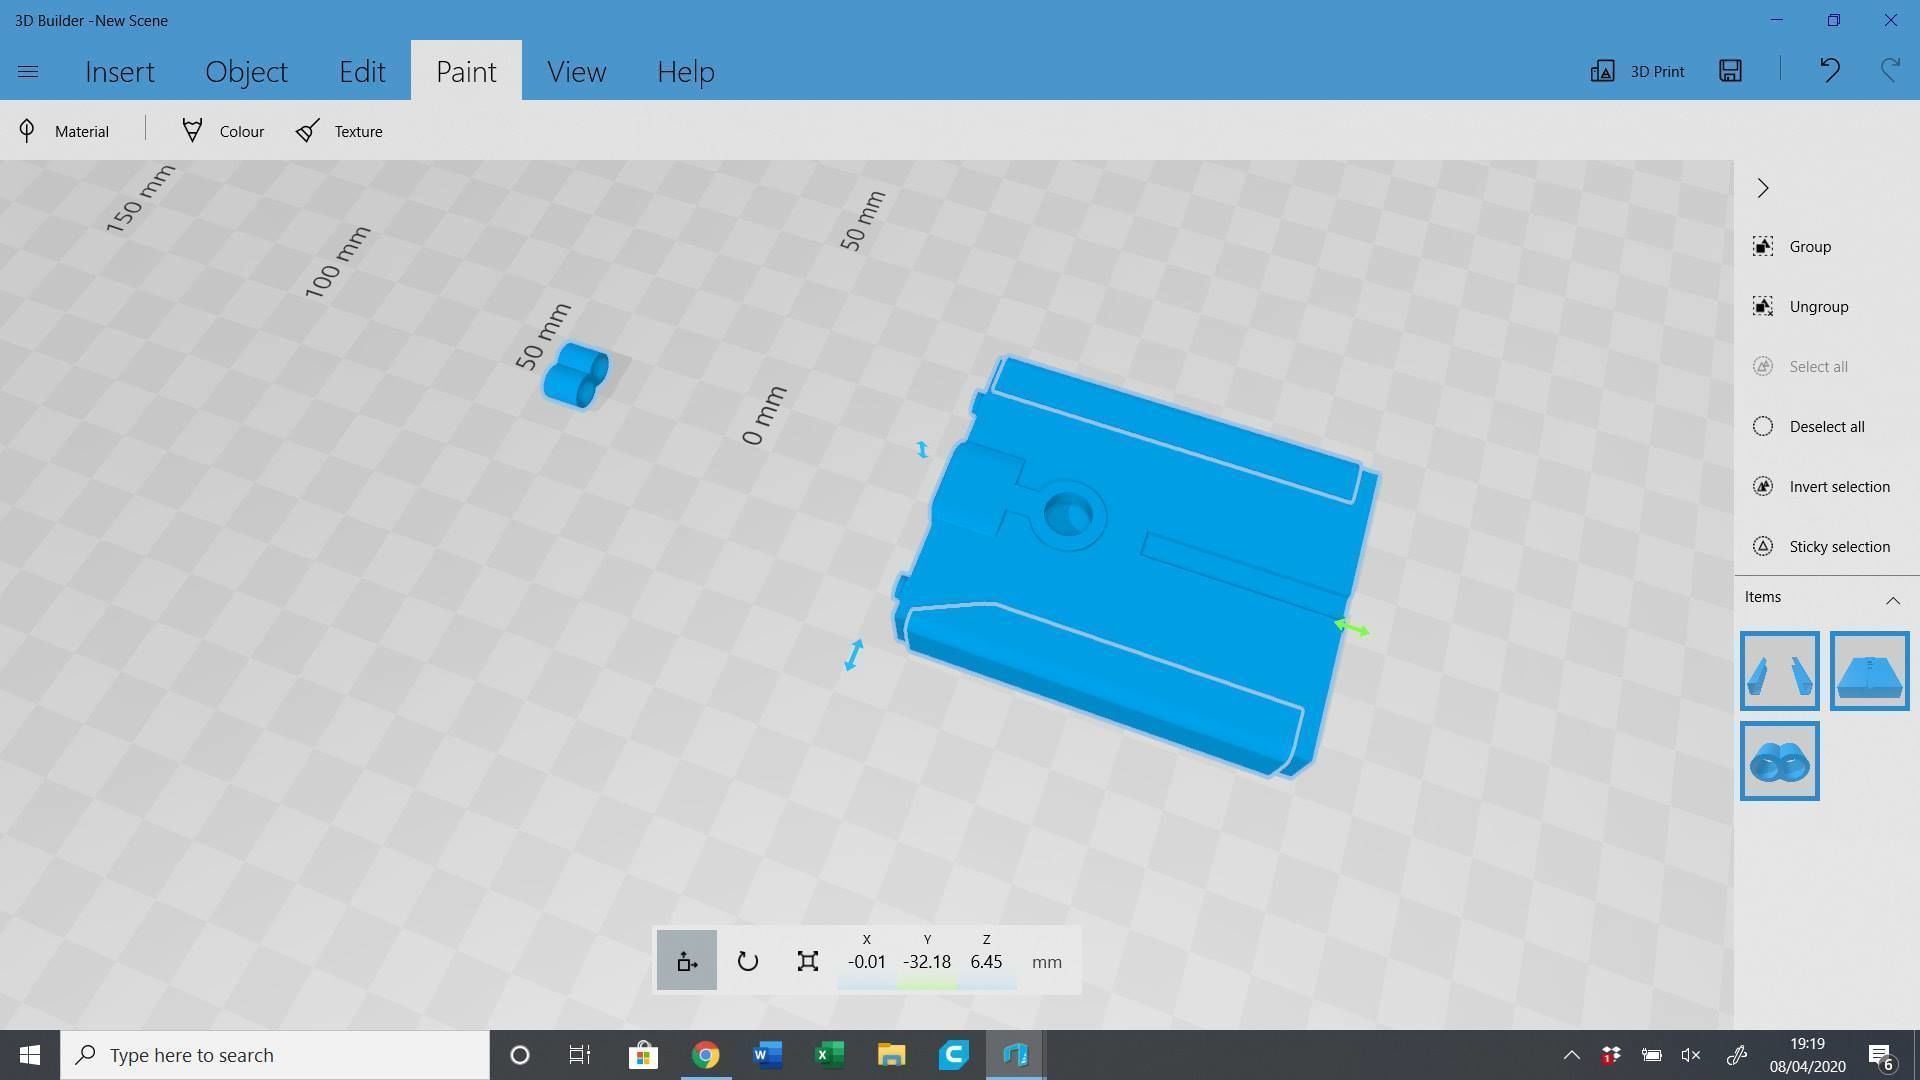Open the 3D Print view

pos(1636,71)
